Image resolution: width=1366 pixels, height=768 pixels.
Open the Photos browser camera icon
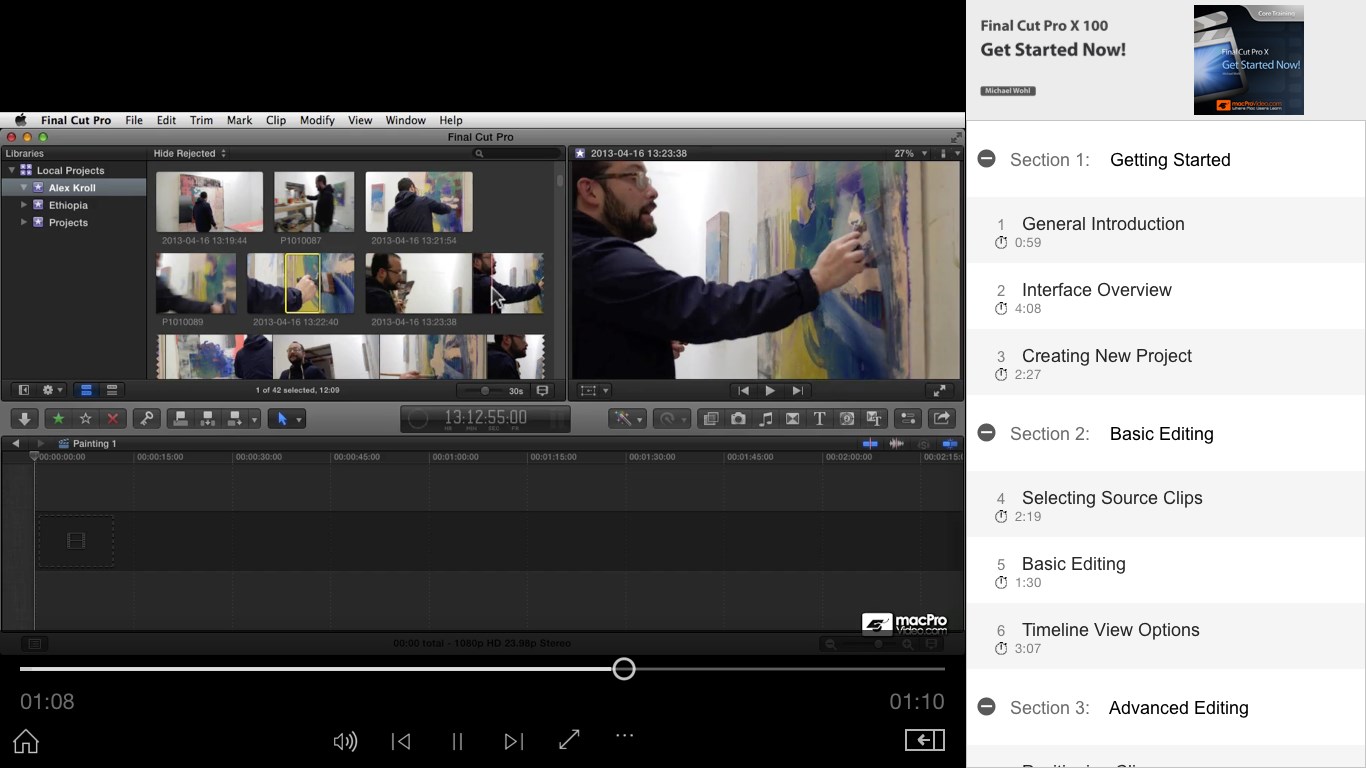point(738,419)
